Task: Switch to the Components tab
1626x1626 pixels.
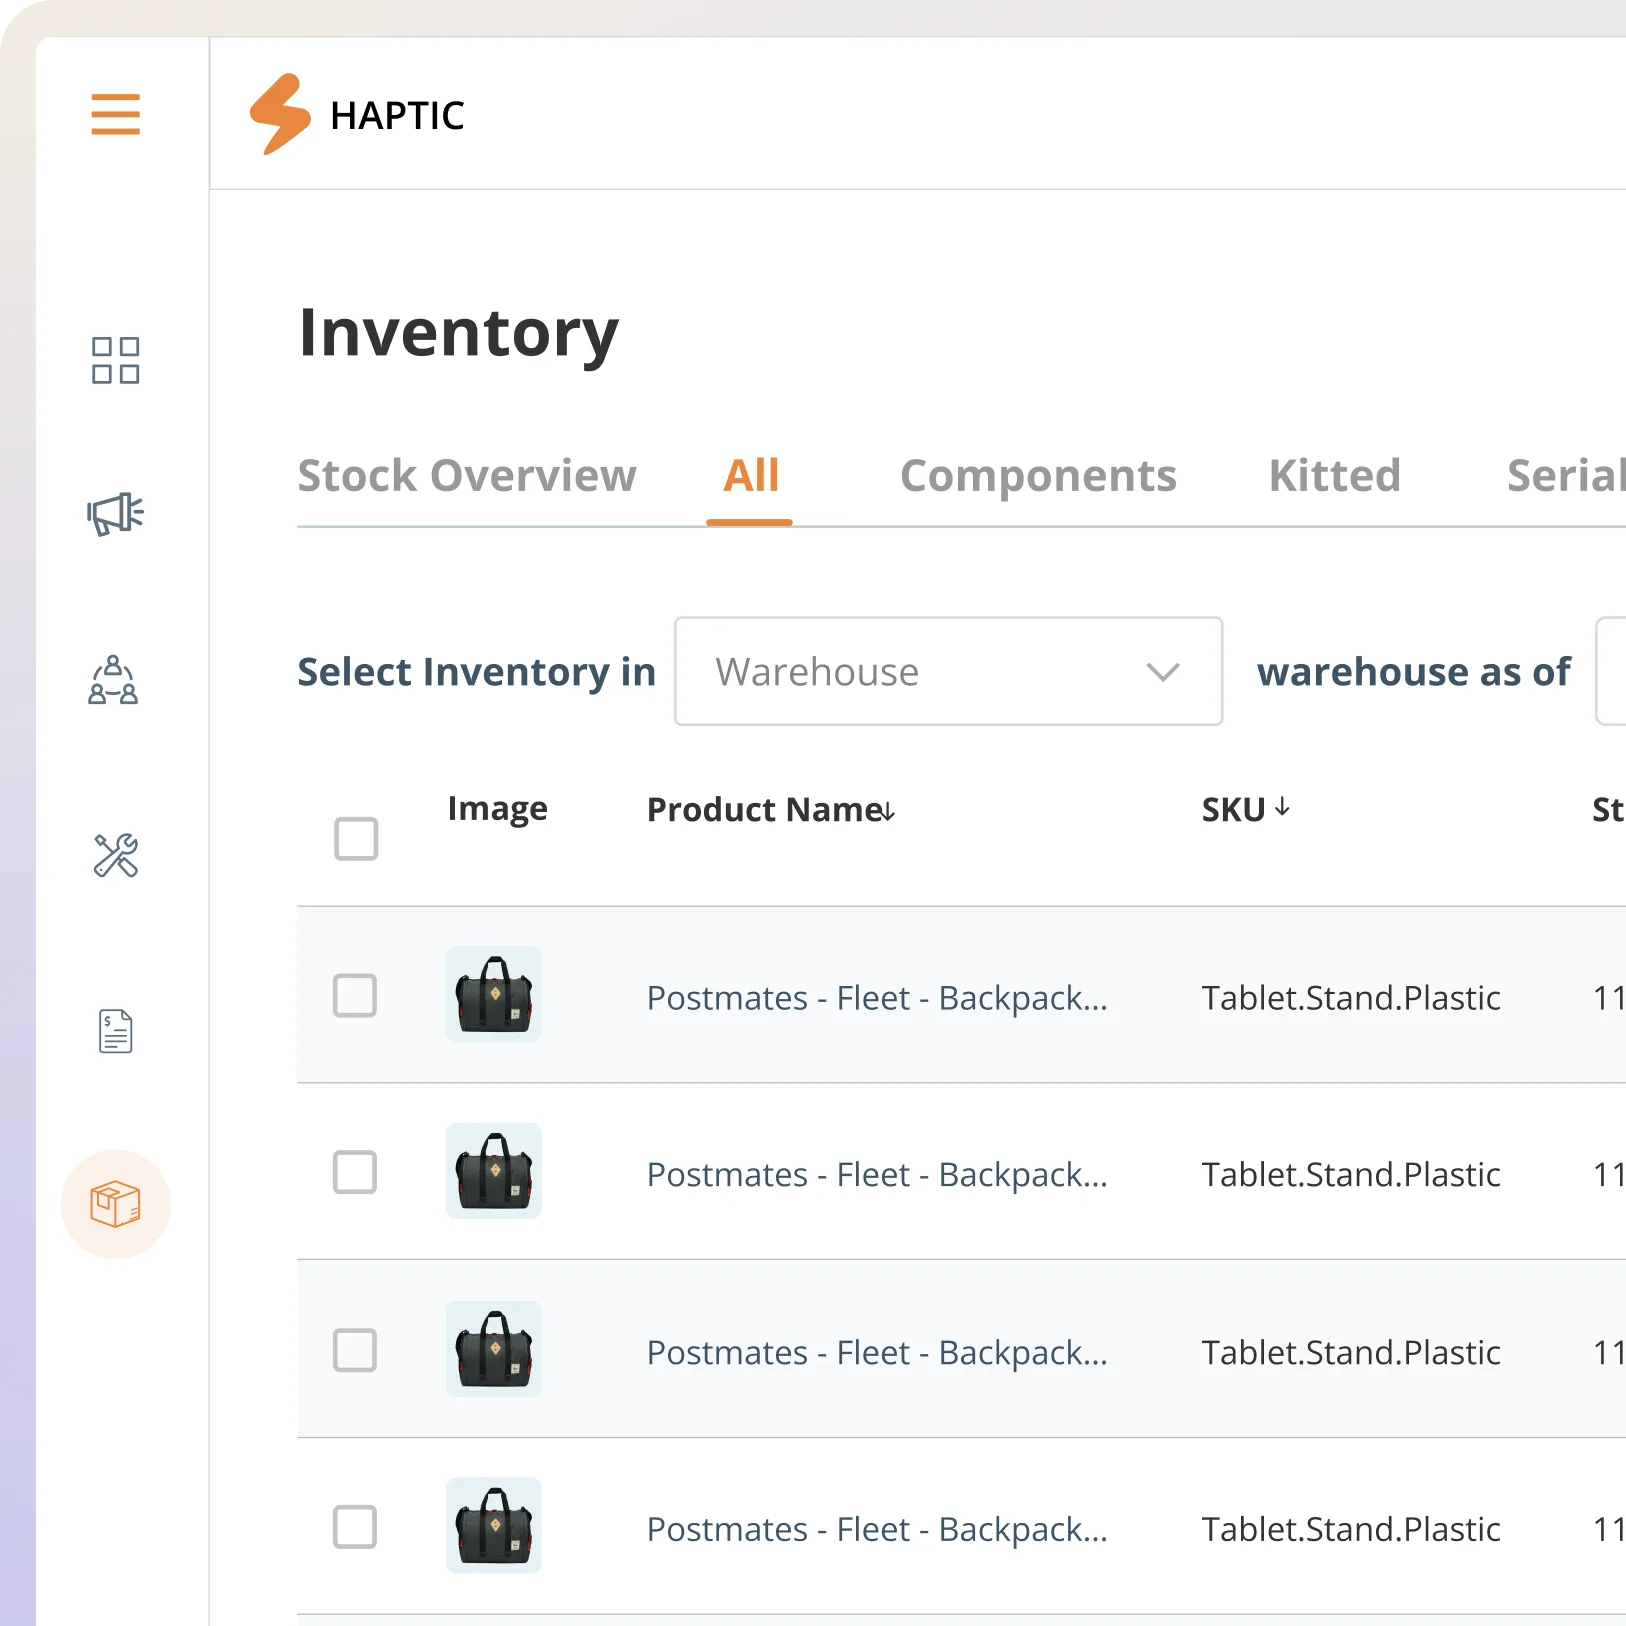Action: coord(1038,475)
